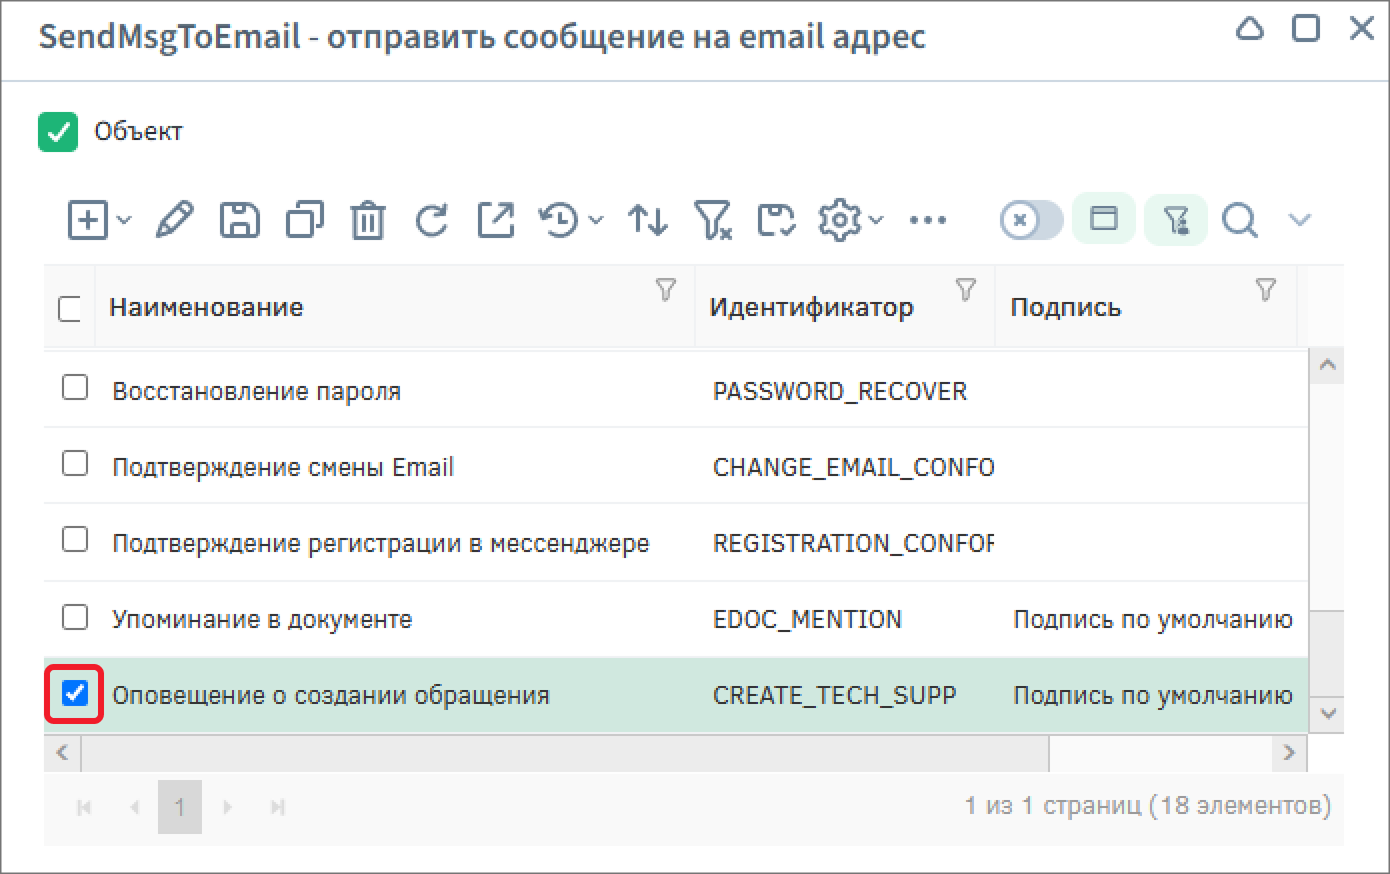Screen dimensions: 1390x874
Task: Open filter on Идентификатор column
Action: click(966, 290)
